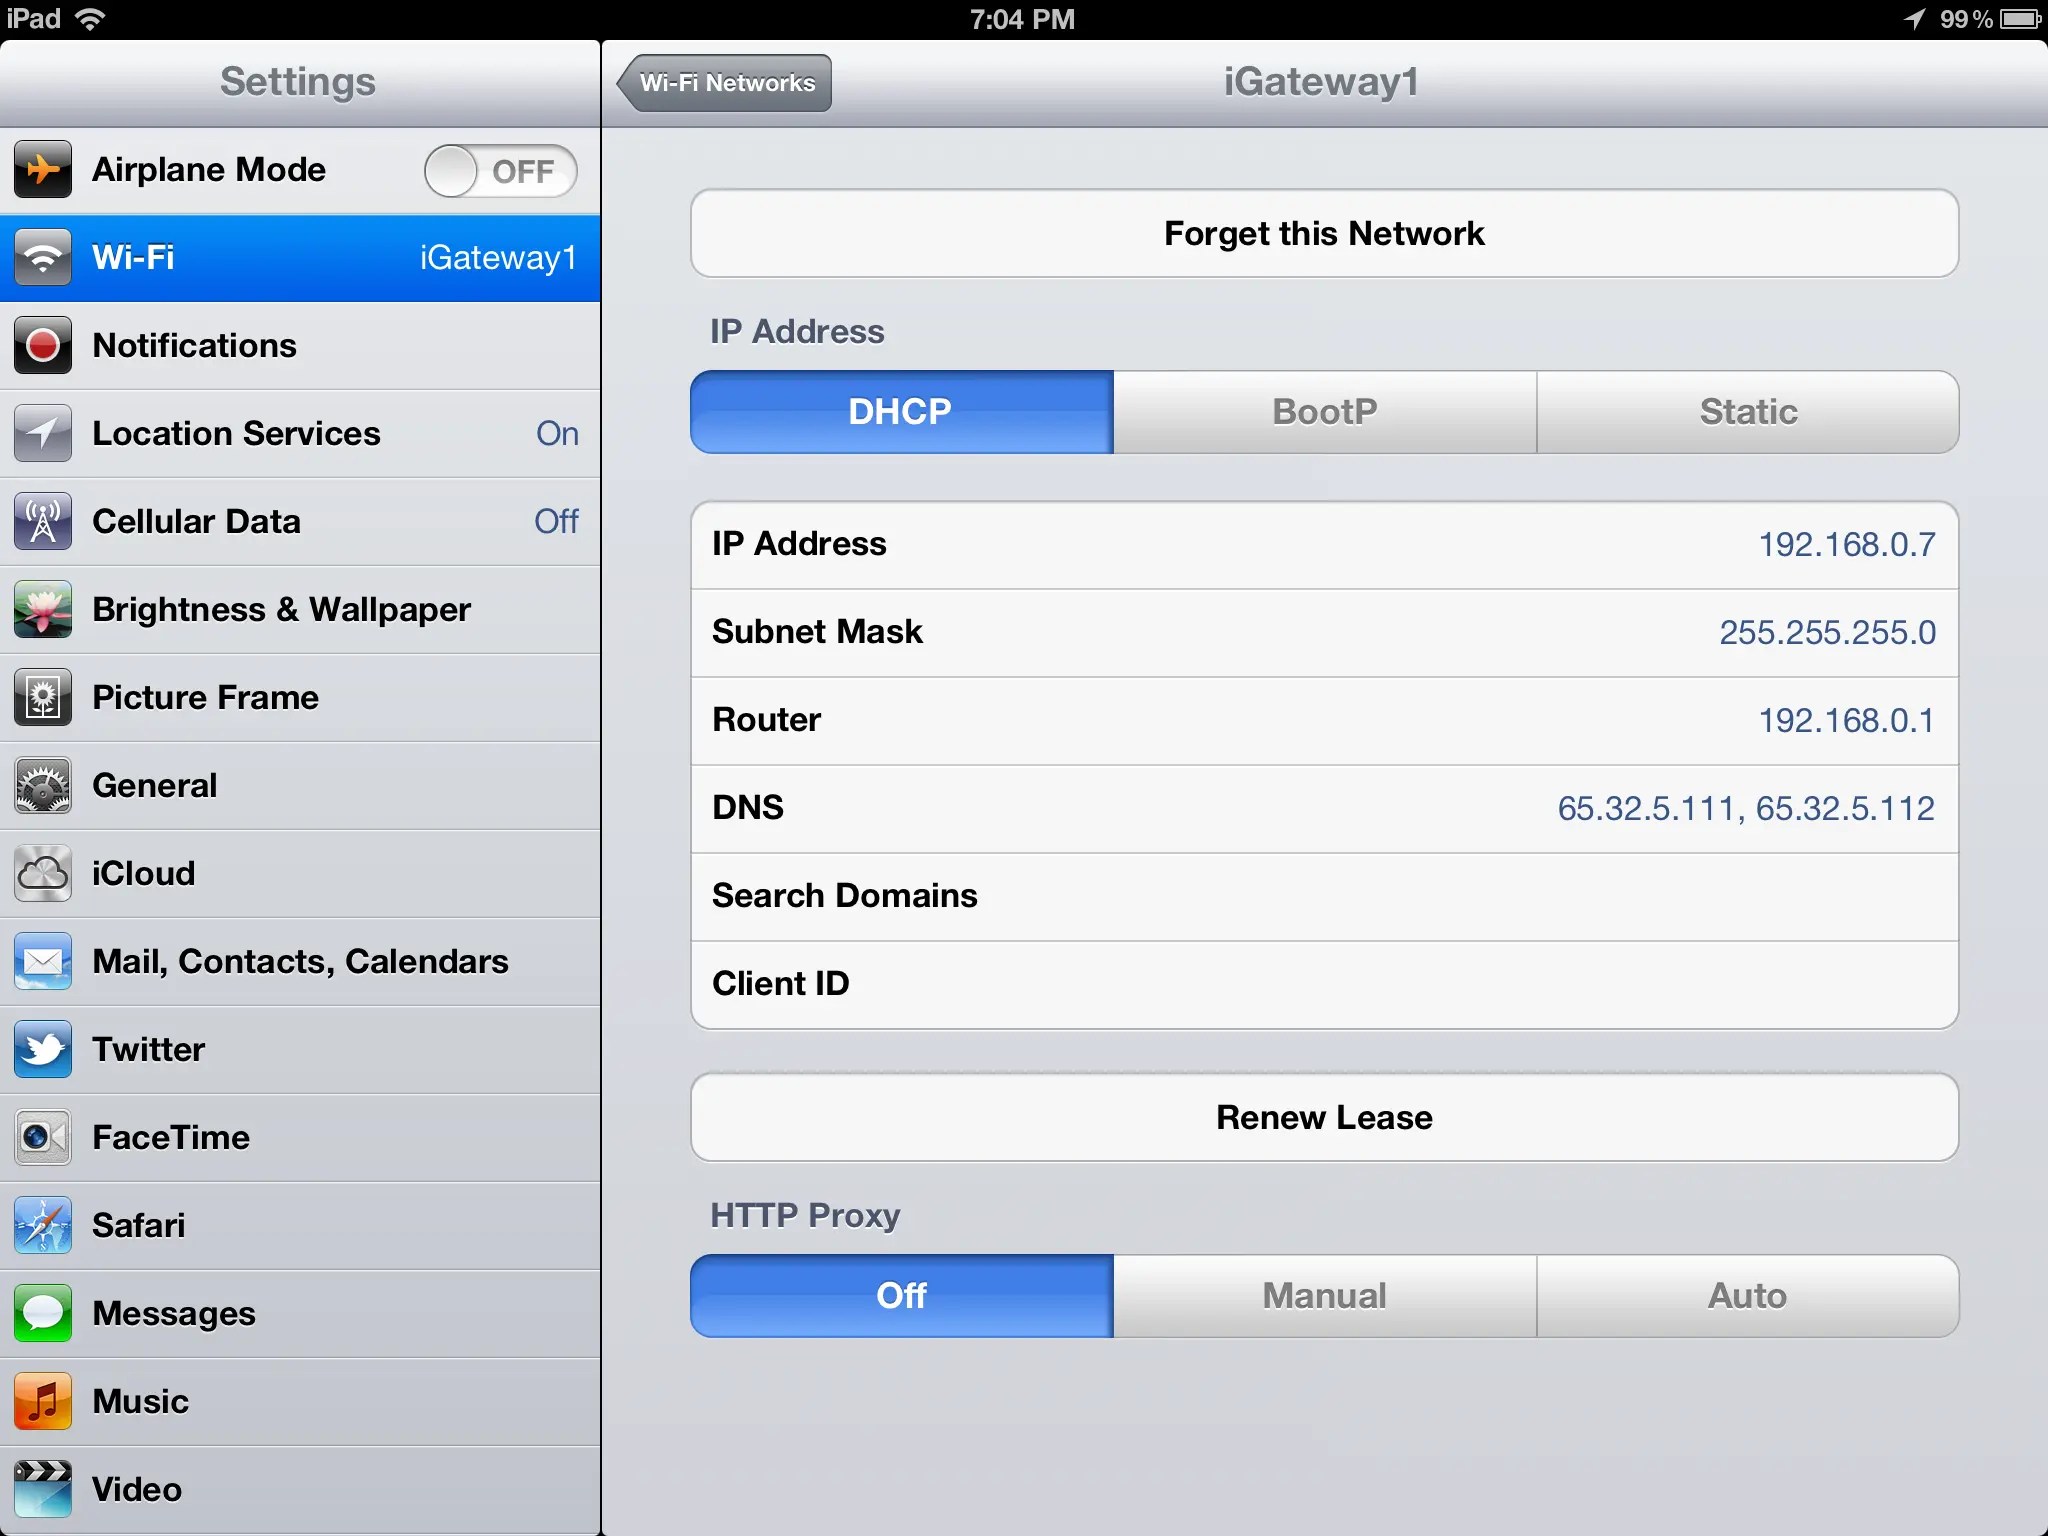Tap the General gear icon
Image resolution: width=2048 pixels, height=1536 pixels.
click(x=43, y=785)
